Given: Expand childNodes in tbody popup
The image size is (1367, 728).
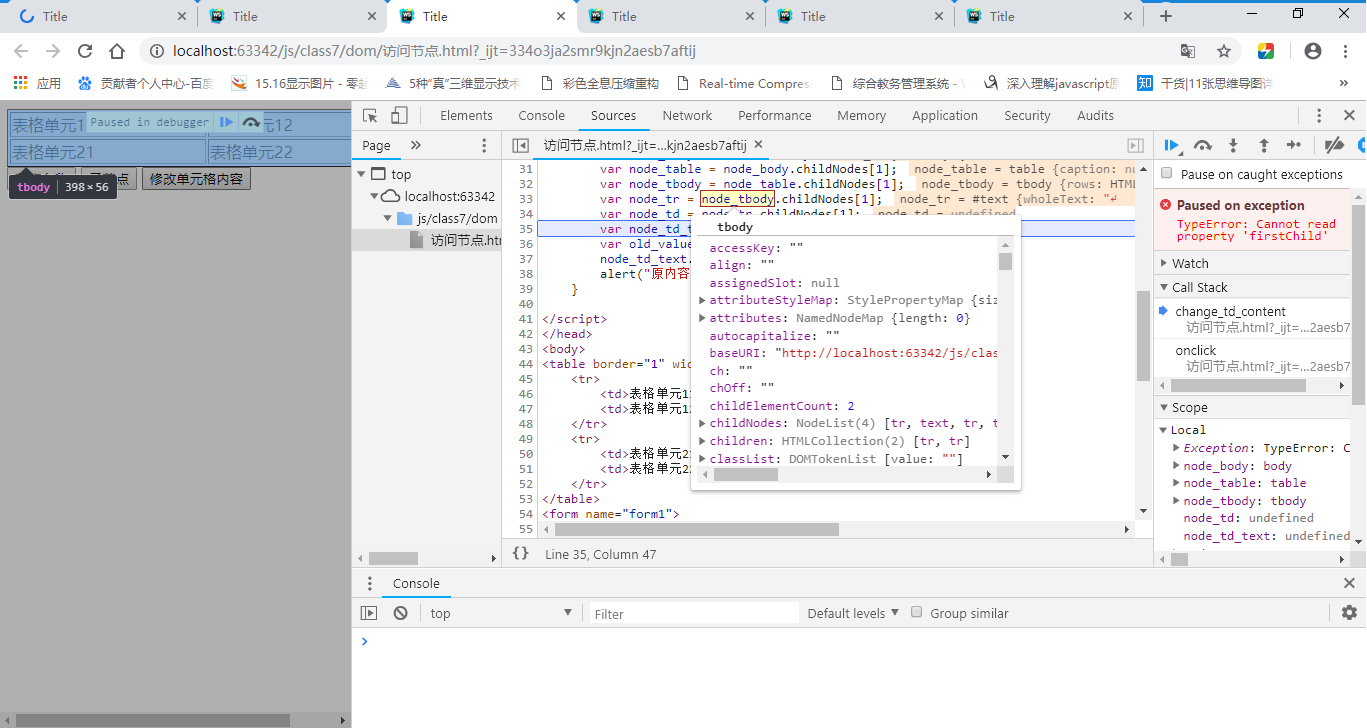Looking at the screenshot, I should click(702, 423).
